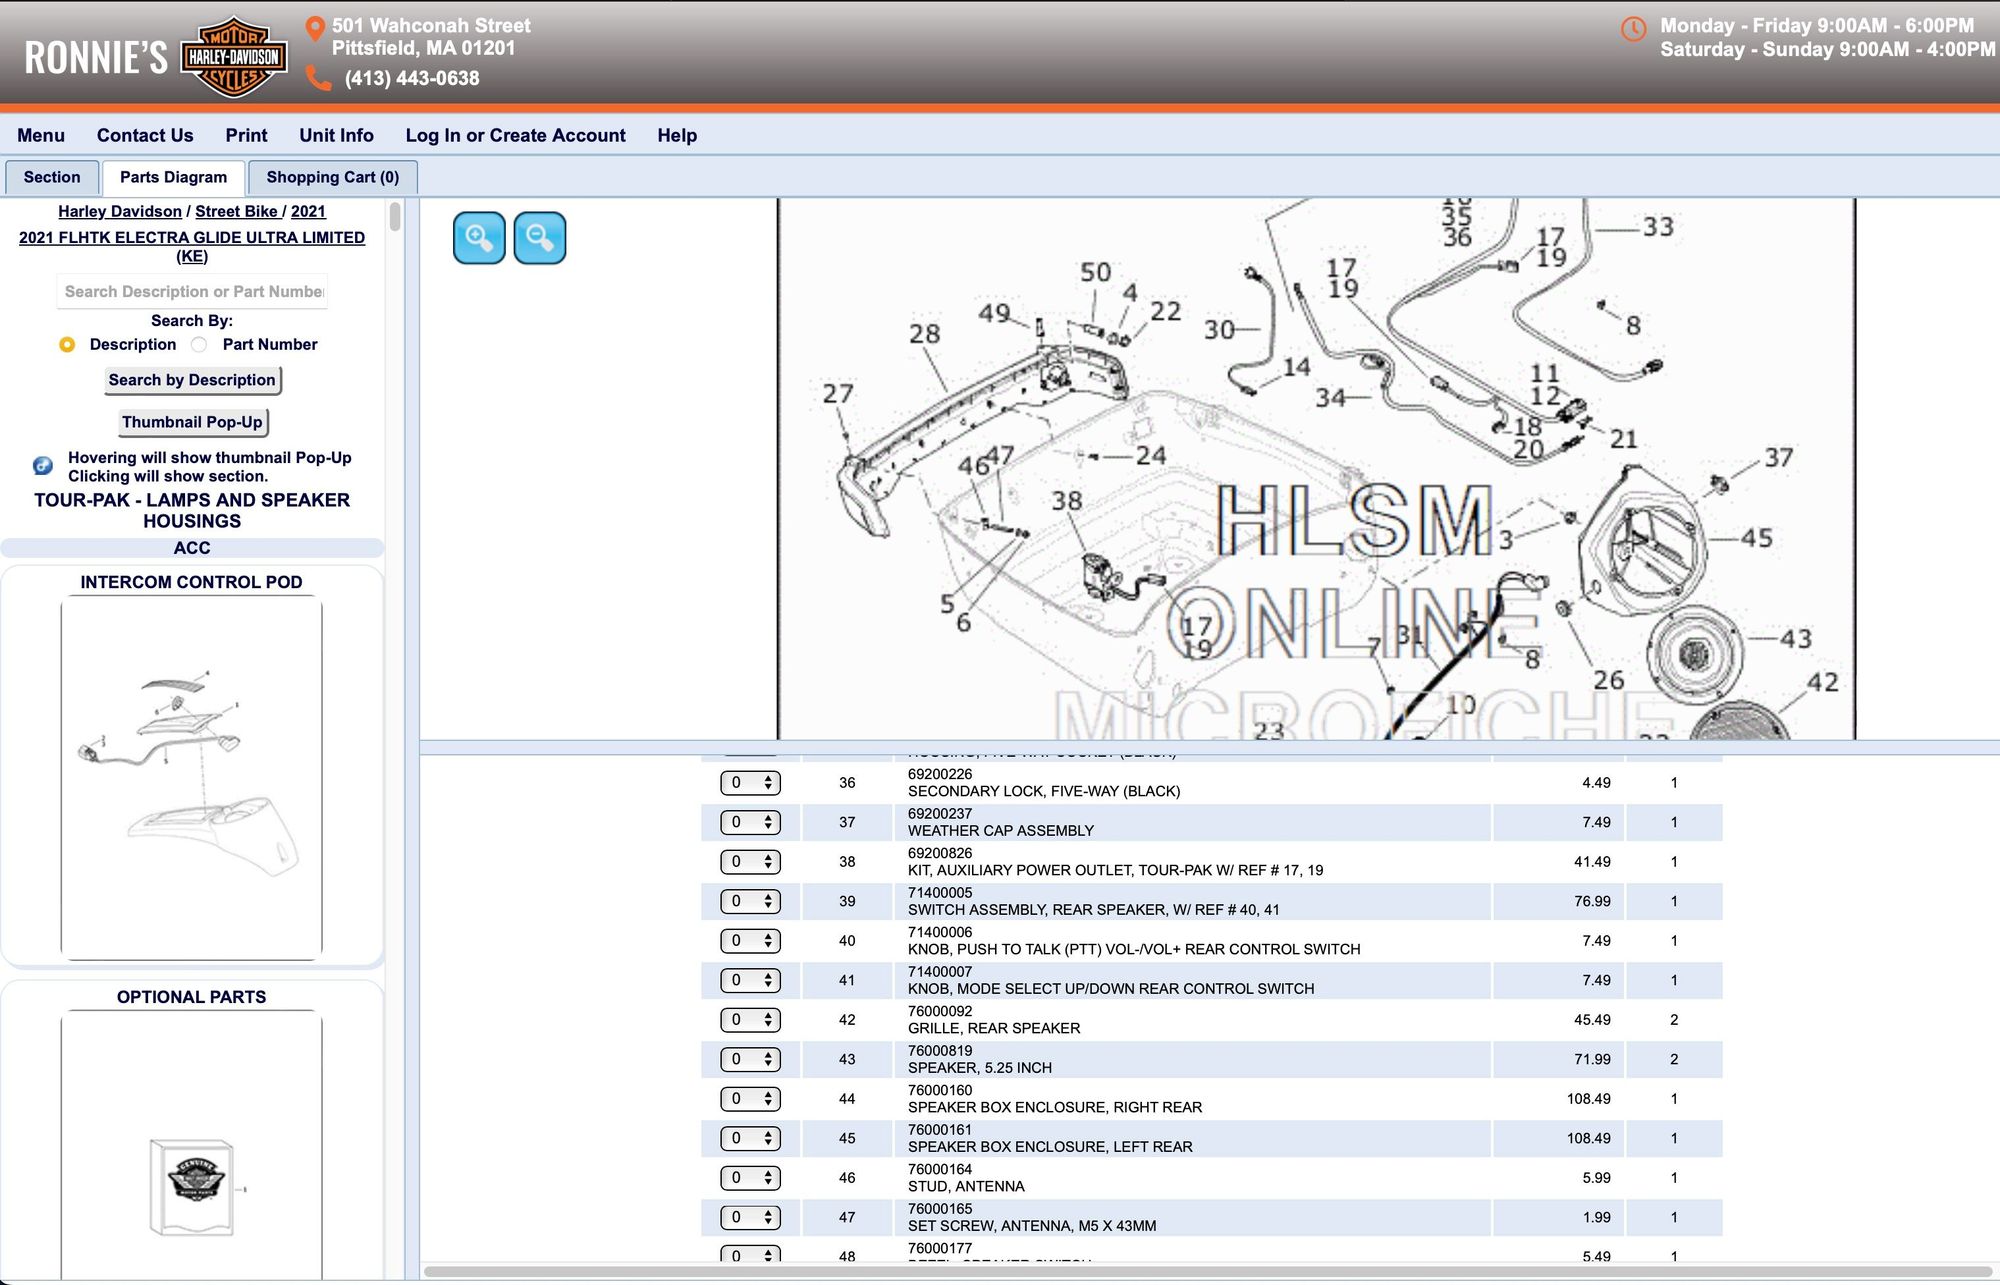Open quantity selector for item 40 PTT knob
Screen dimensions: 2000x1285
[x=750, y=941]
